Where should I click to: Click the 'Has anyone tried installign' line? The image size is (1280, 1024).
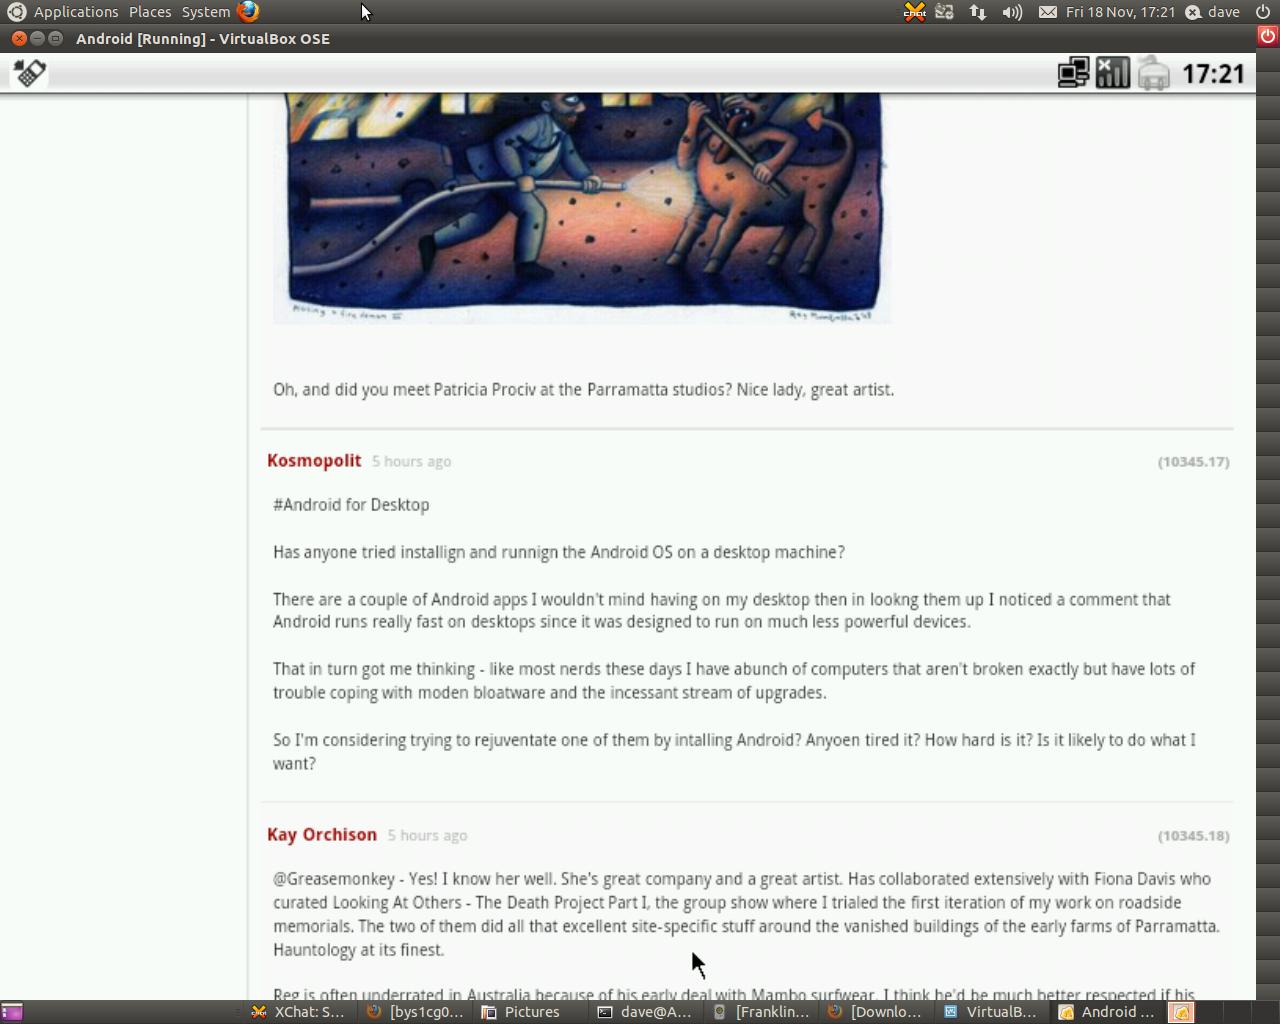point(559,551)
